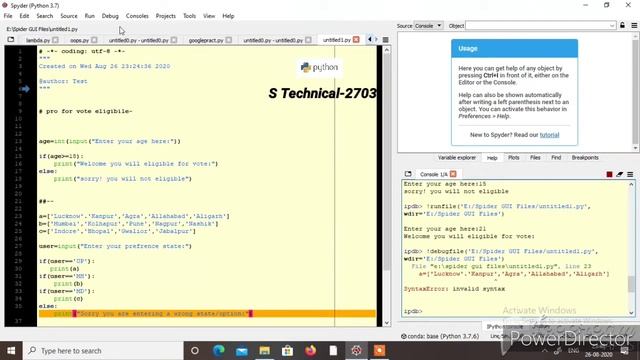Image resolution: width=640 pixels, height=360 pixels.
Task: Click the Type here to search box
Action: point(102,351)
